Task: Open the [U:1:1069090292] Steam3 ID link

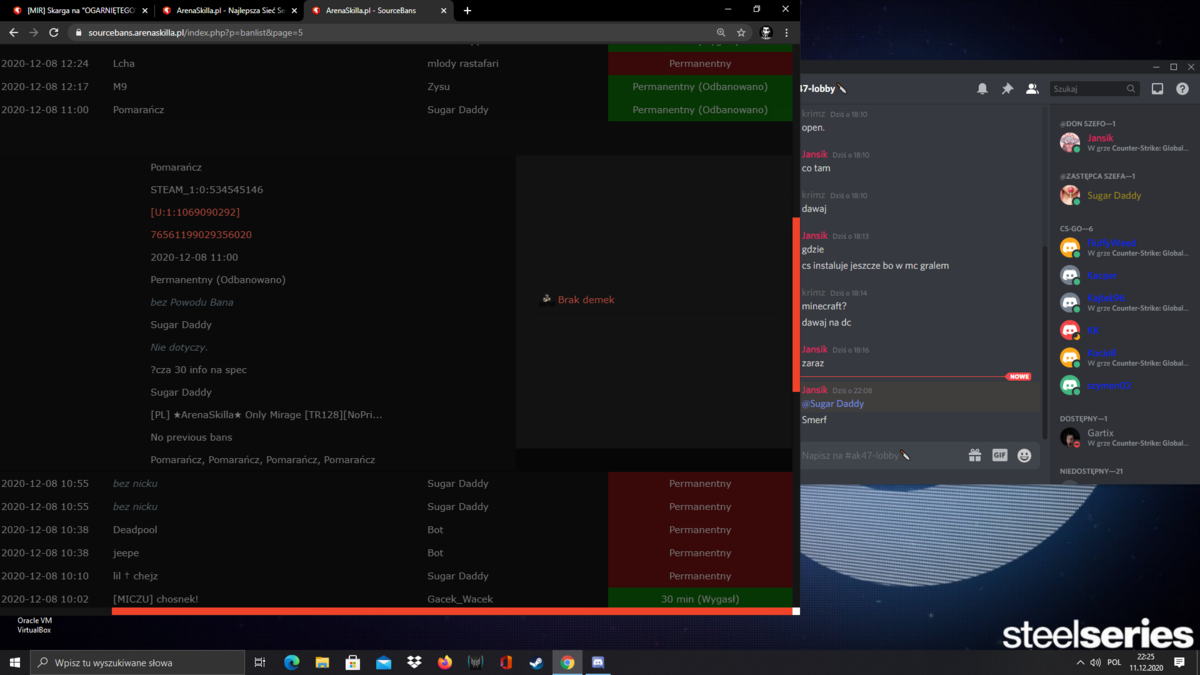Action: [195, 212]
